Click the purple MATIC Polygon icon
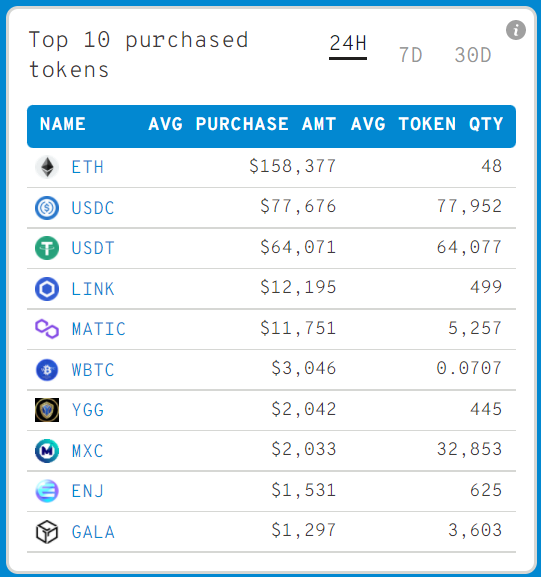Screen dimensions: 541x577 (47, 329)
